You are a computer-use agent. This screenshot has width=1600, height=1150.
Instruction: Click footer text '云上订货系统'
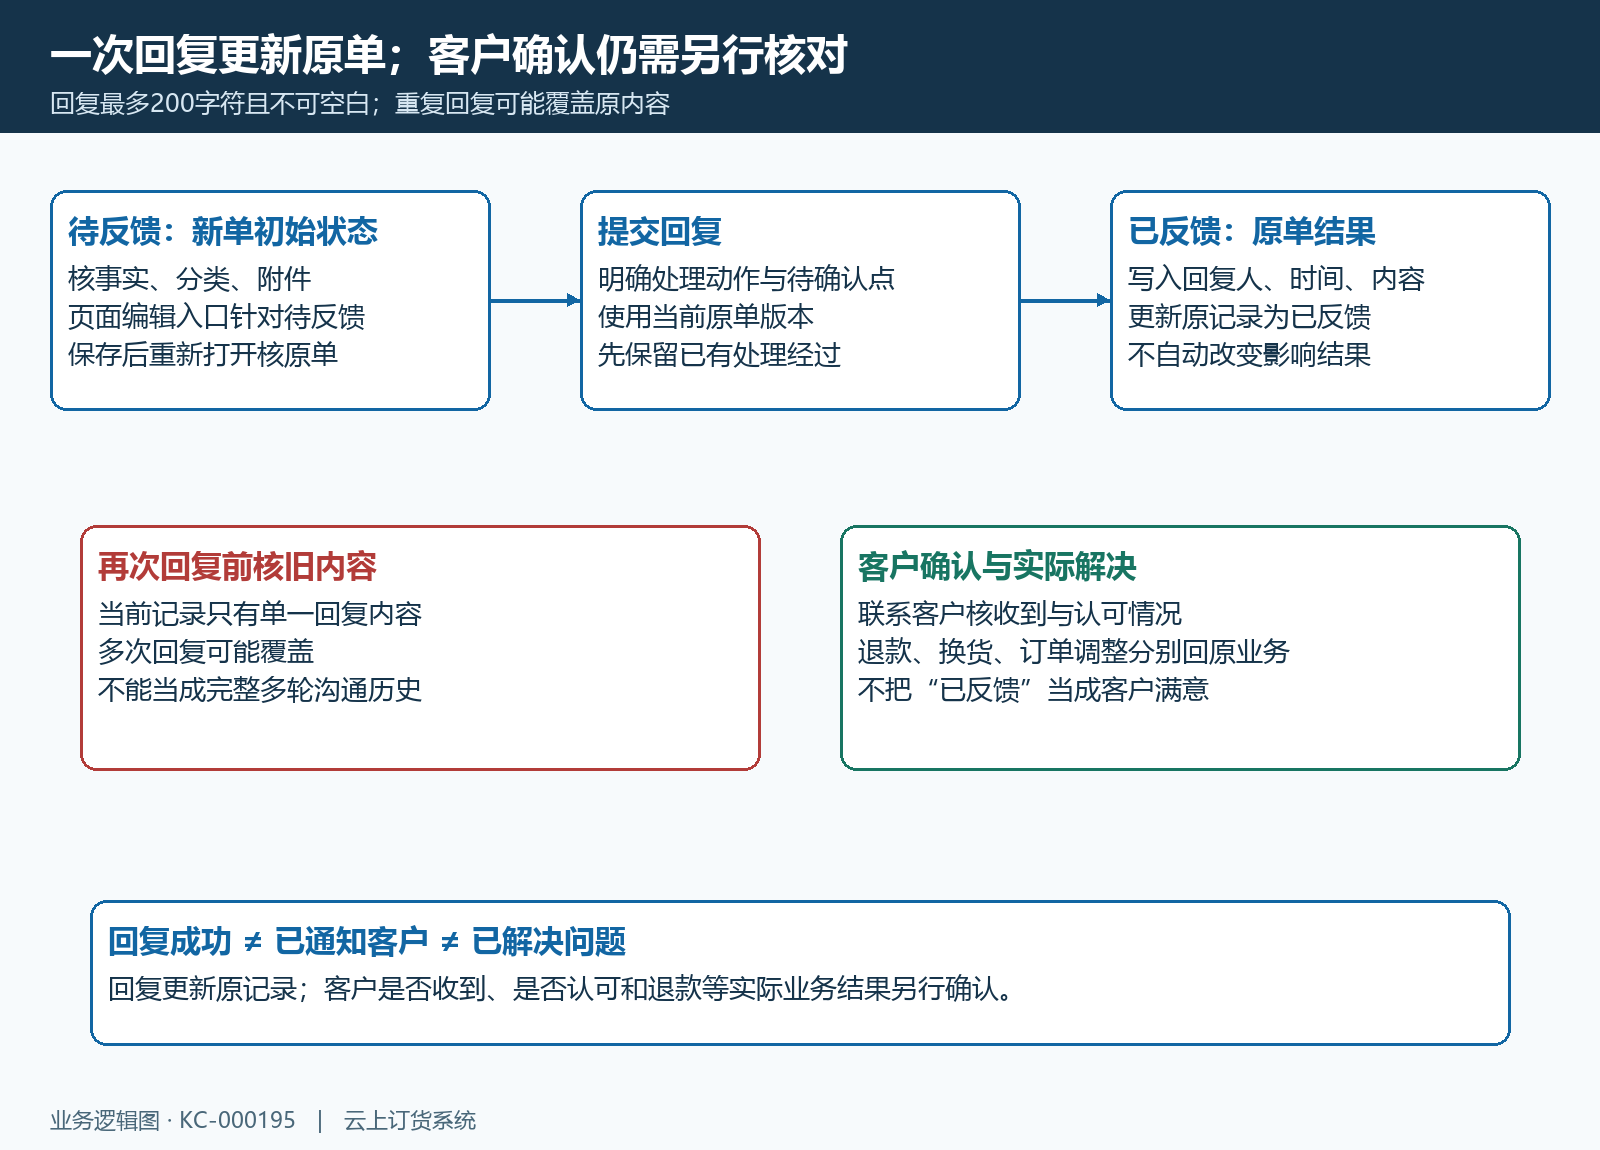coord(410,1121)
